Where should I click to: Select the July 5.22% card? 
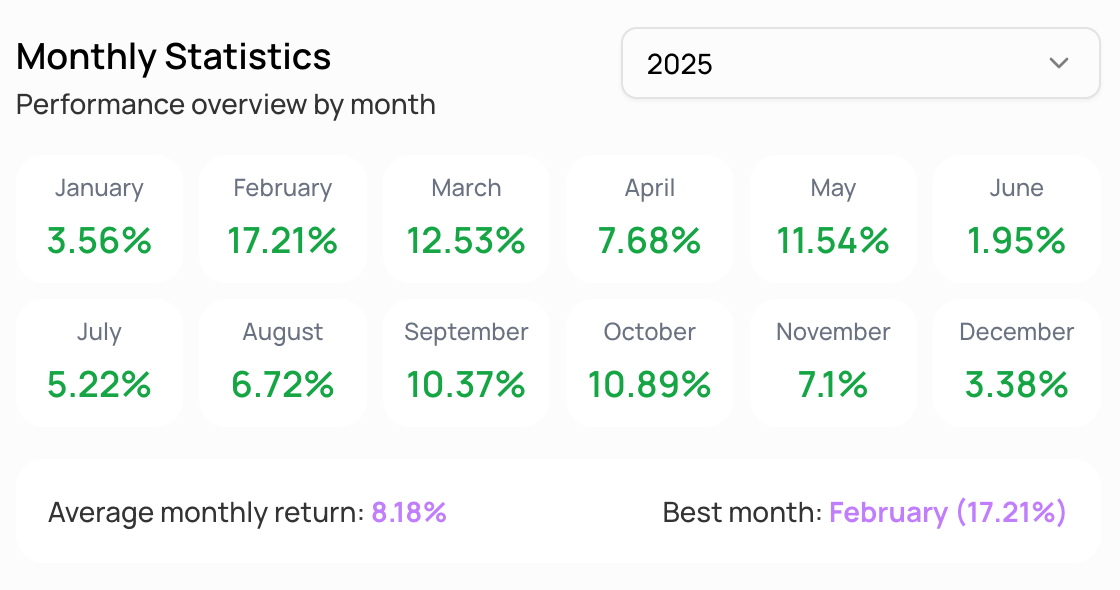point(99,362)
